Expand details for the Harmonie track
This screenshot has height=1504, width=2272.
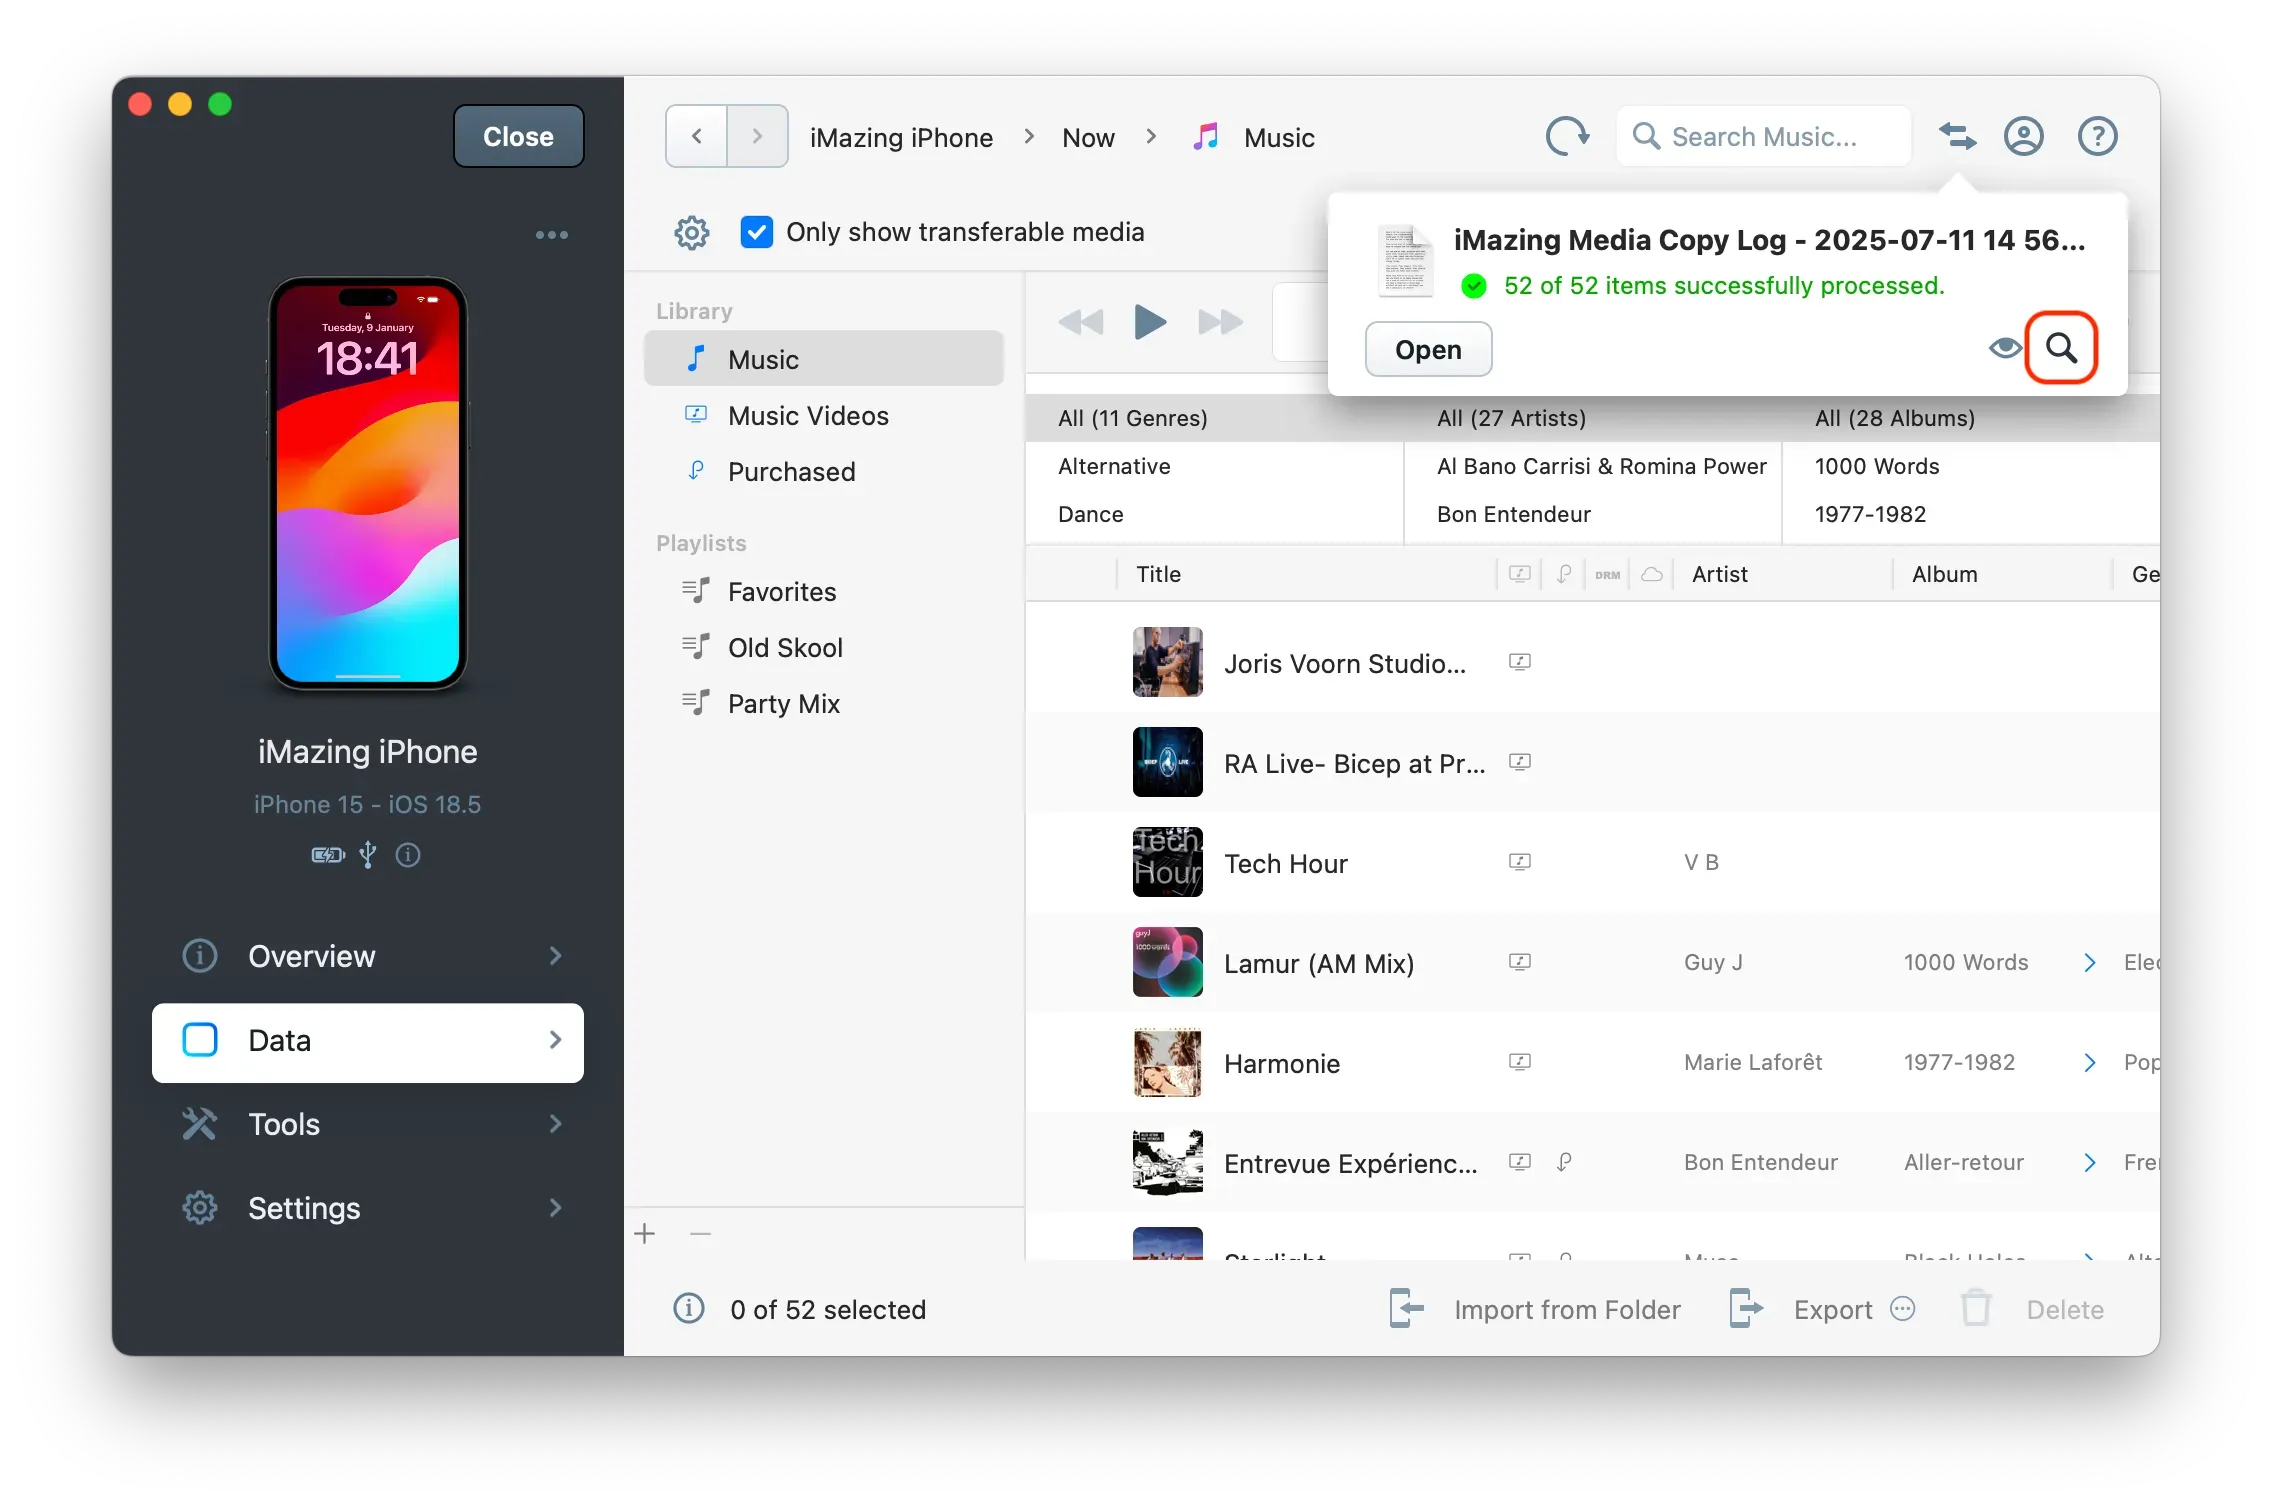[2088, 1062]
